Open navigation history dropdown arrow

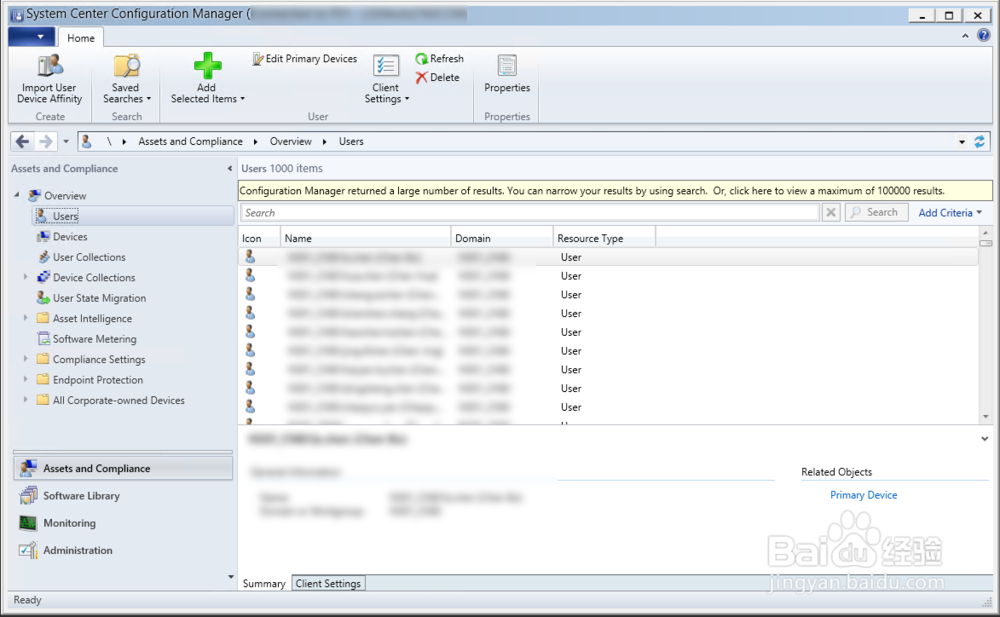[66, 142]
